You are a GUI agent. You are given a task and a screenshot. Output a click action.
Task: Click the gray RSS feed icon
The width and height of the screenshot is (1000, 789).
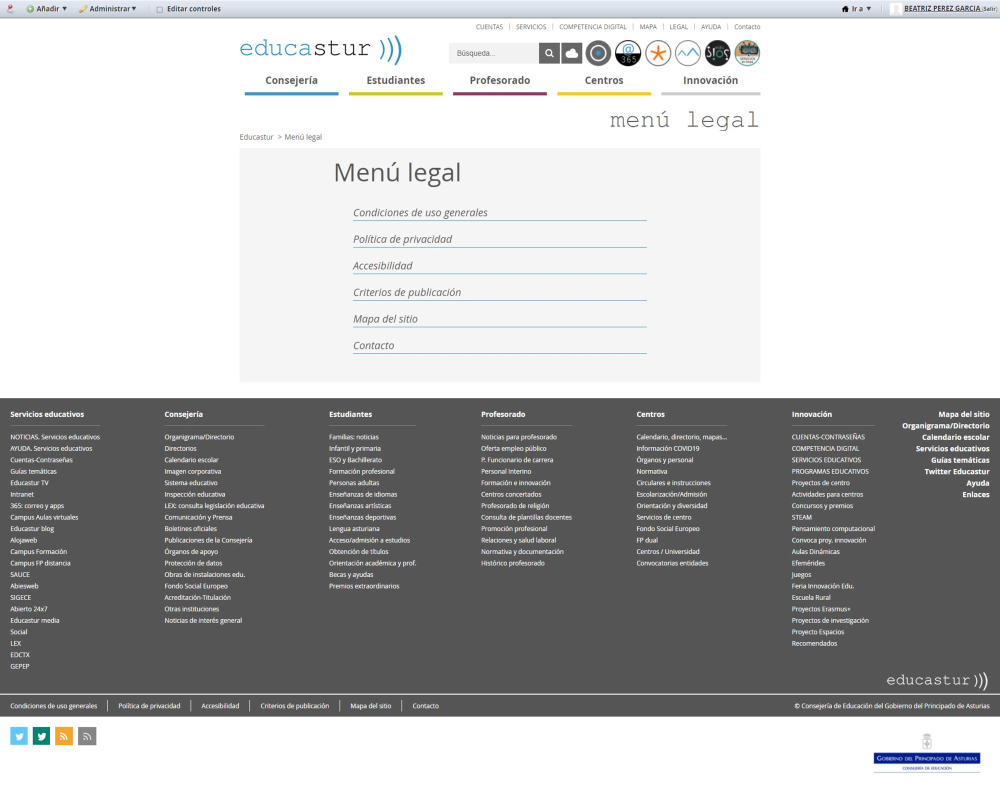click(x=87, y=736)
